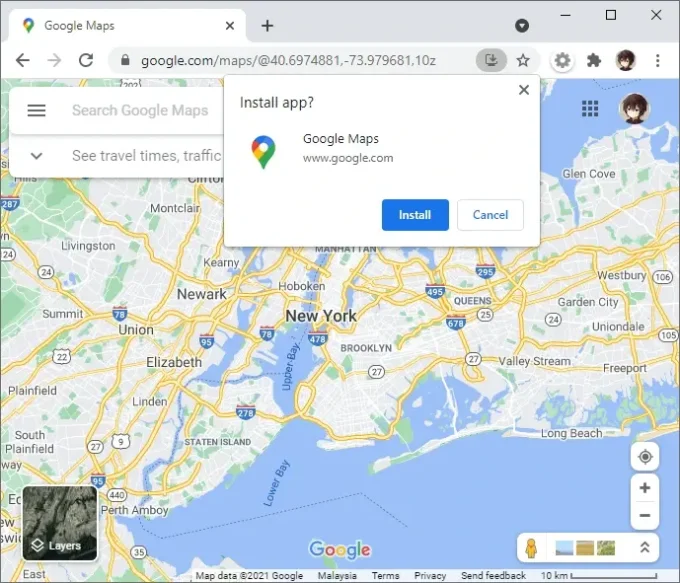The width and height of the screenshot is (680, 583).
Task: Click the Install button in the dialog
Action: (415, 215)
